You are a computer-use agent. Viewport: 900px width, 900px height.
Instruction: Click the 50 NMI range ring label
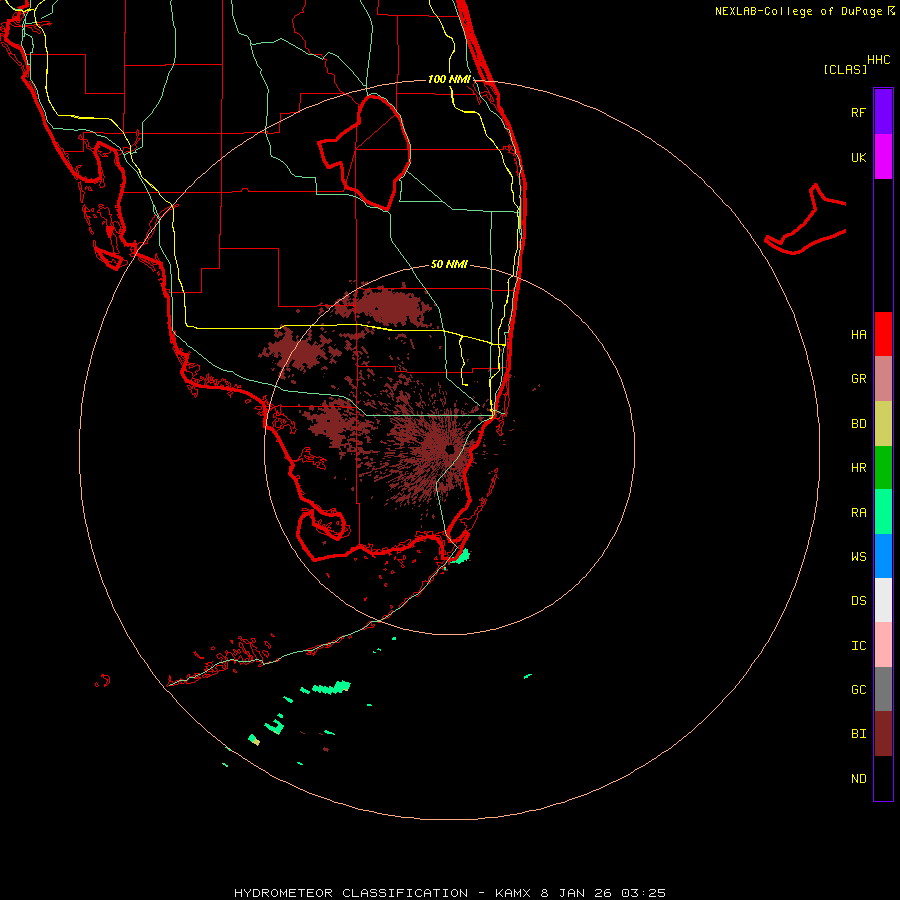click(x=449, y=264)
